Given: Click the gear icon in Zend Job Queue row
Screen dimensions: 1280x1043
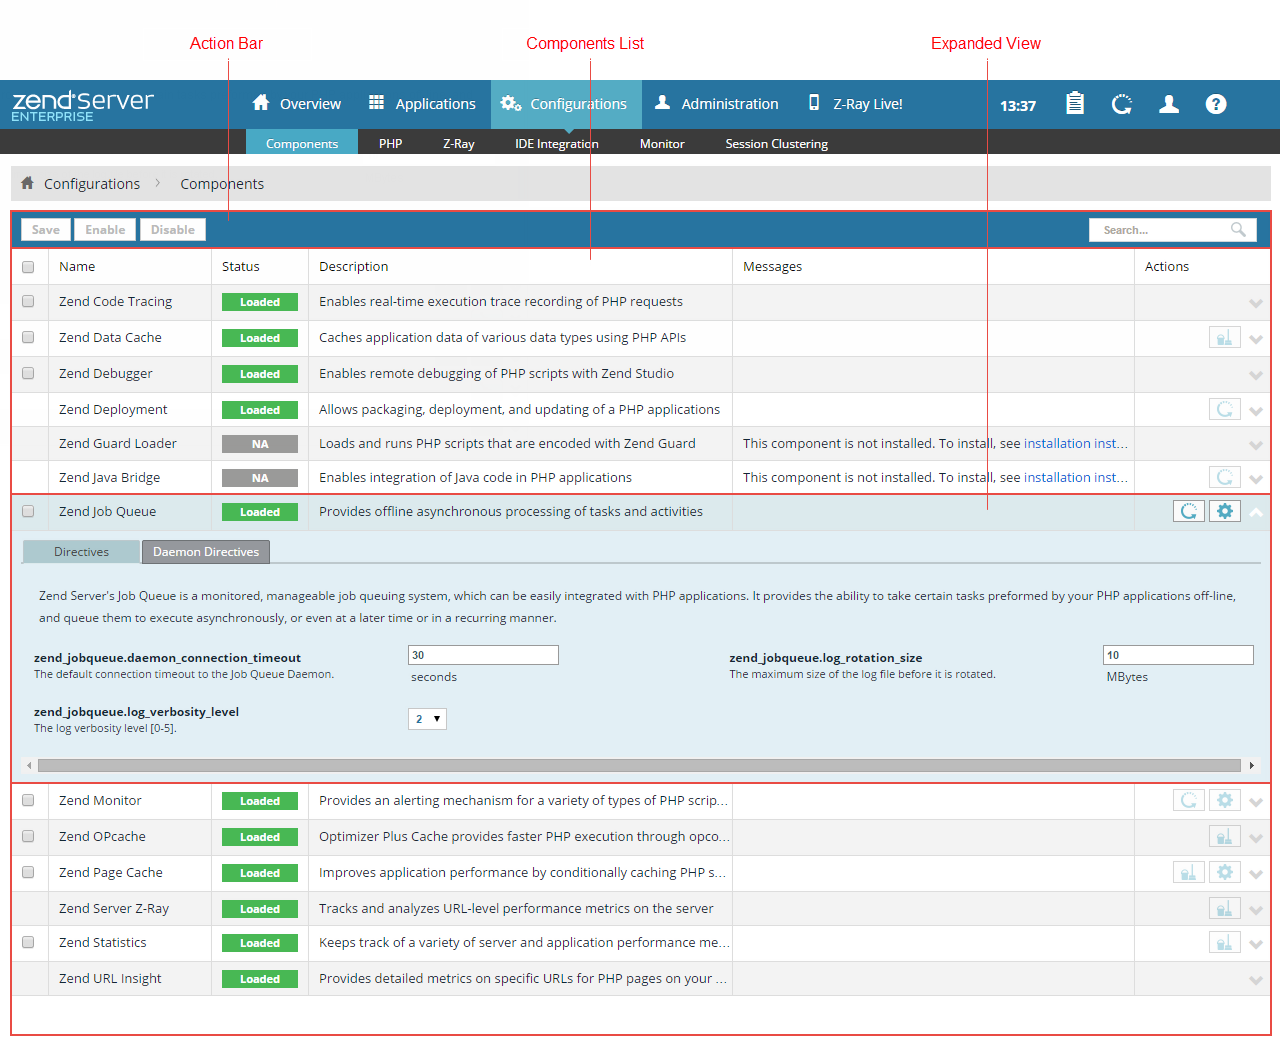Looking at the screenshot, I should pyautogui.click(x=1225, y=511).
